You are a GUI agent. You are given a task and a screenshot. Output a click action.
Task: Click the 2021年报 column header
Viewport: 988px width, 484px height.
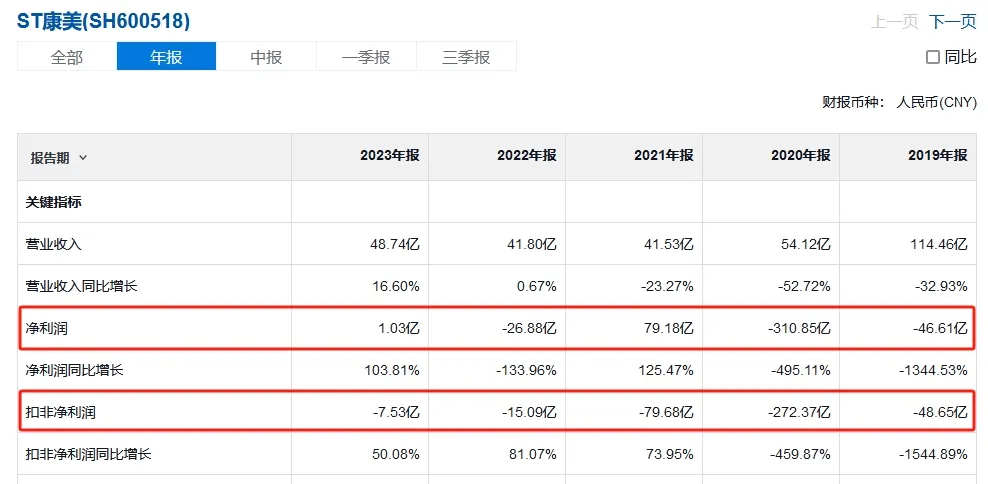pyautogui.click(x=664, y=156)
